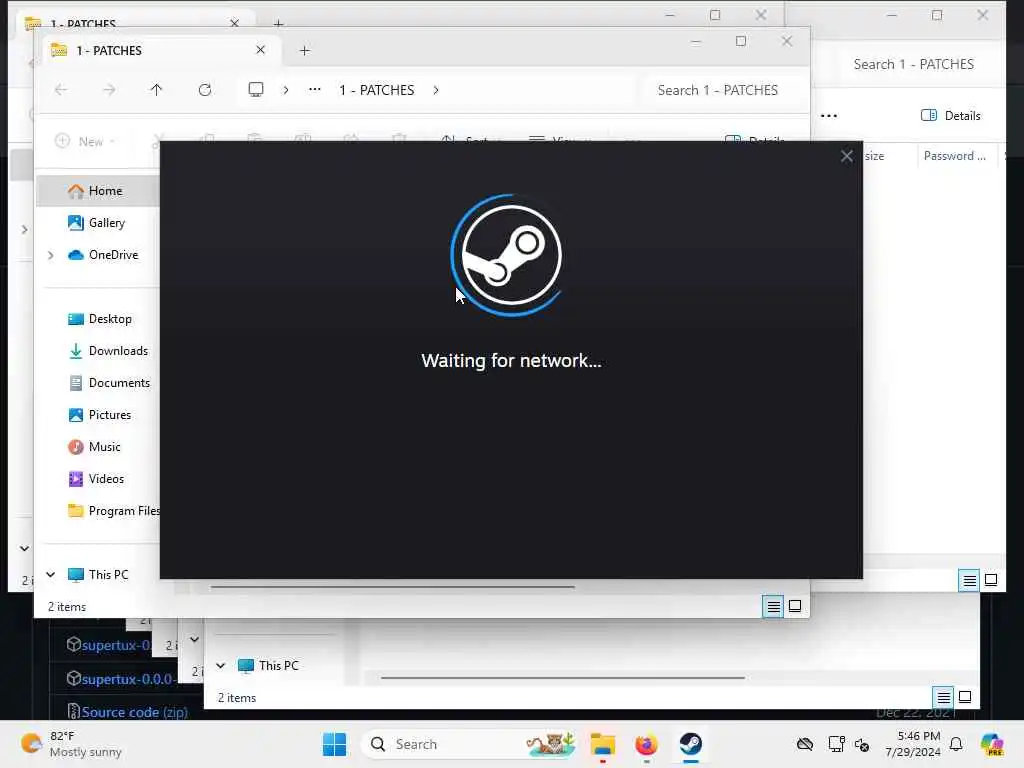
Task: Click muted volume icon in system tray
Action: pyautogui.click(x=862, y=744)
